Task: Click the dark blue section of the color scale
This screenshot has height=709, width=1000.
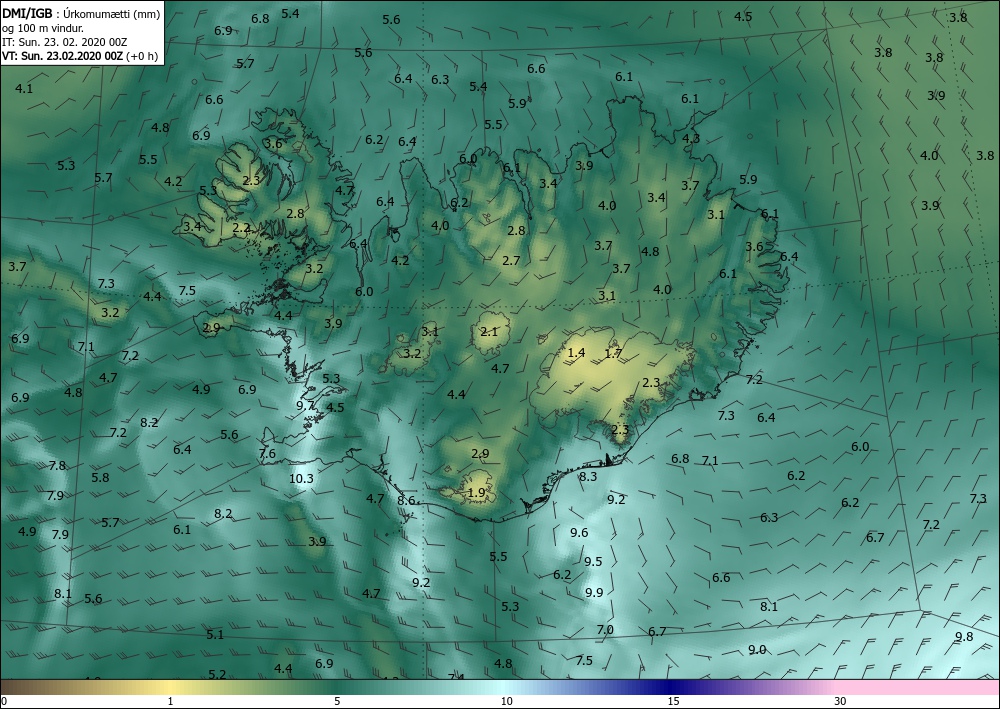Action: (x=670, y=687)
